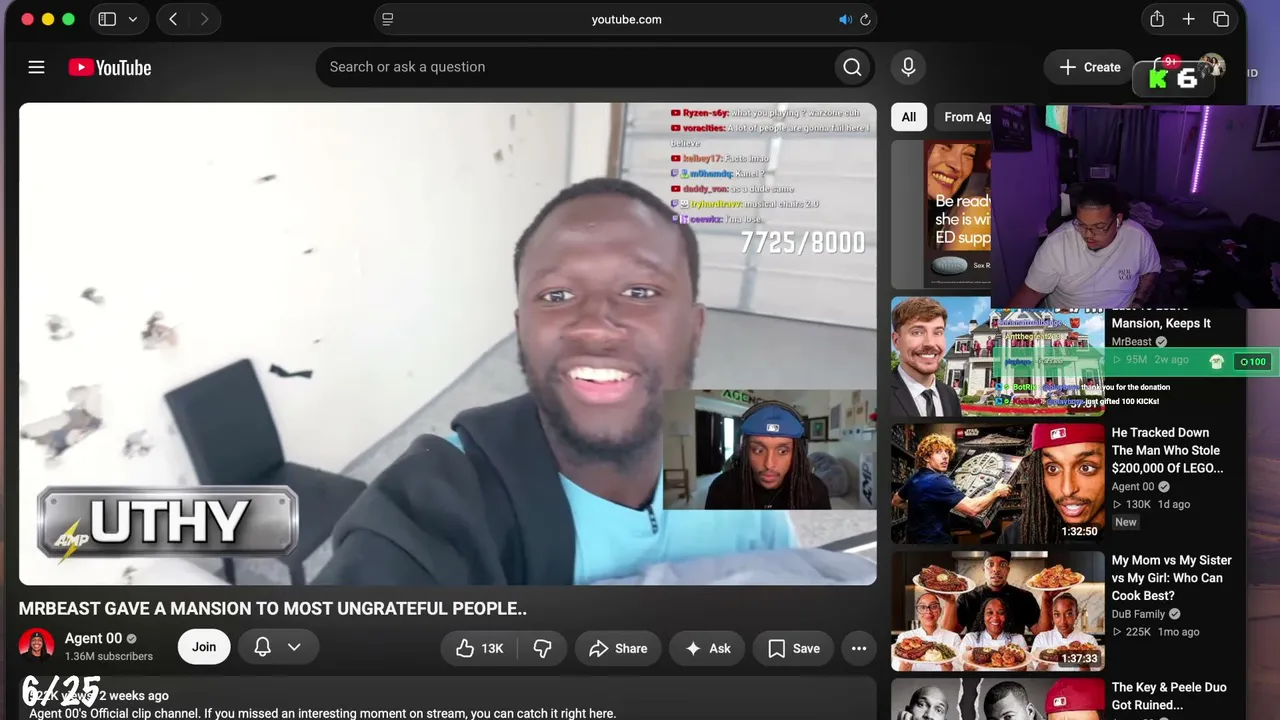This screenshot has height=720, width=1280.
Task: Share this video
Action: (x=618, y=648)
